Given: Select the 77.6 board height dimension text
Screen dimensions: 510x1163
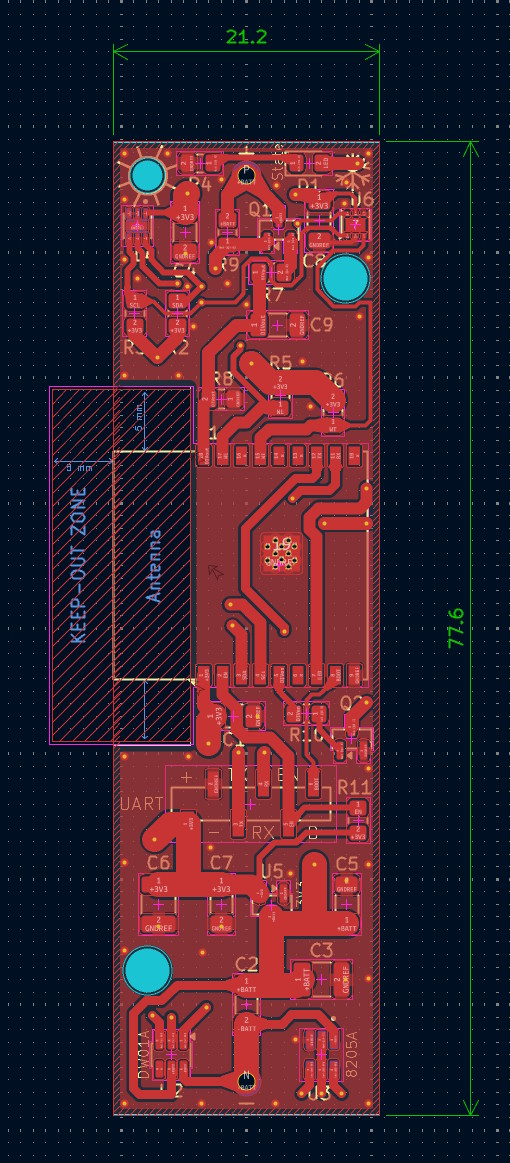Looking at the screenshot, I should tap(456, 627).
